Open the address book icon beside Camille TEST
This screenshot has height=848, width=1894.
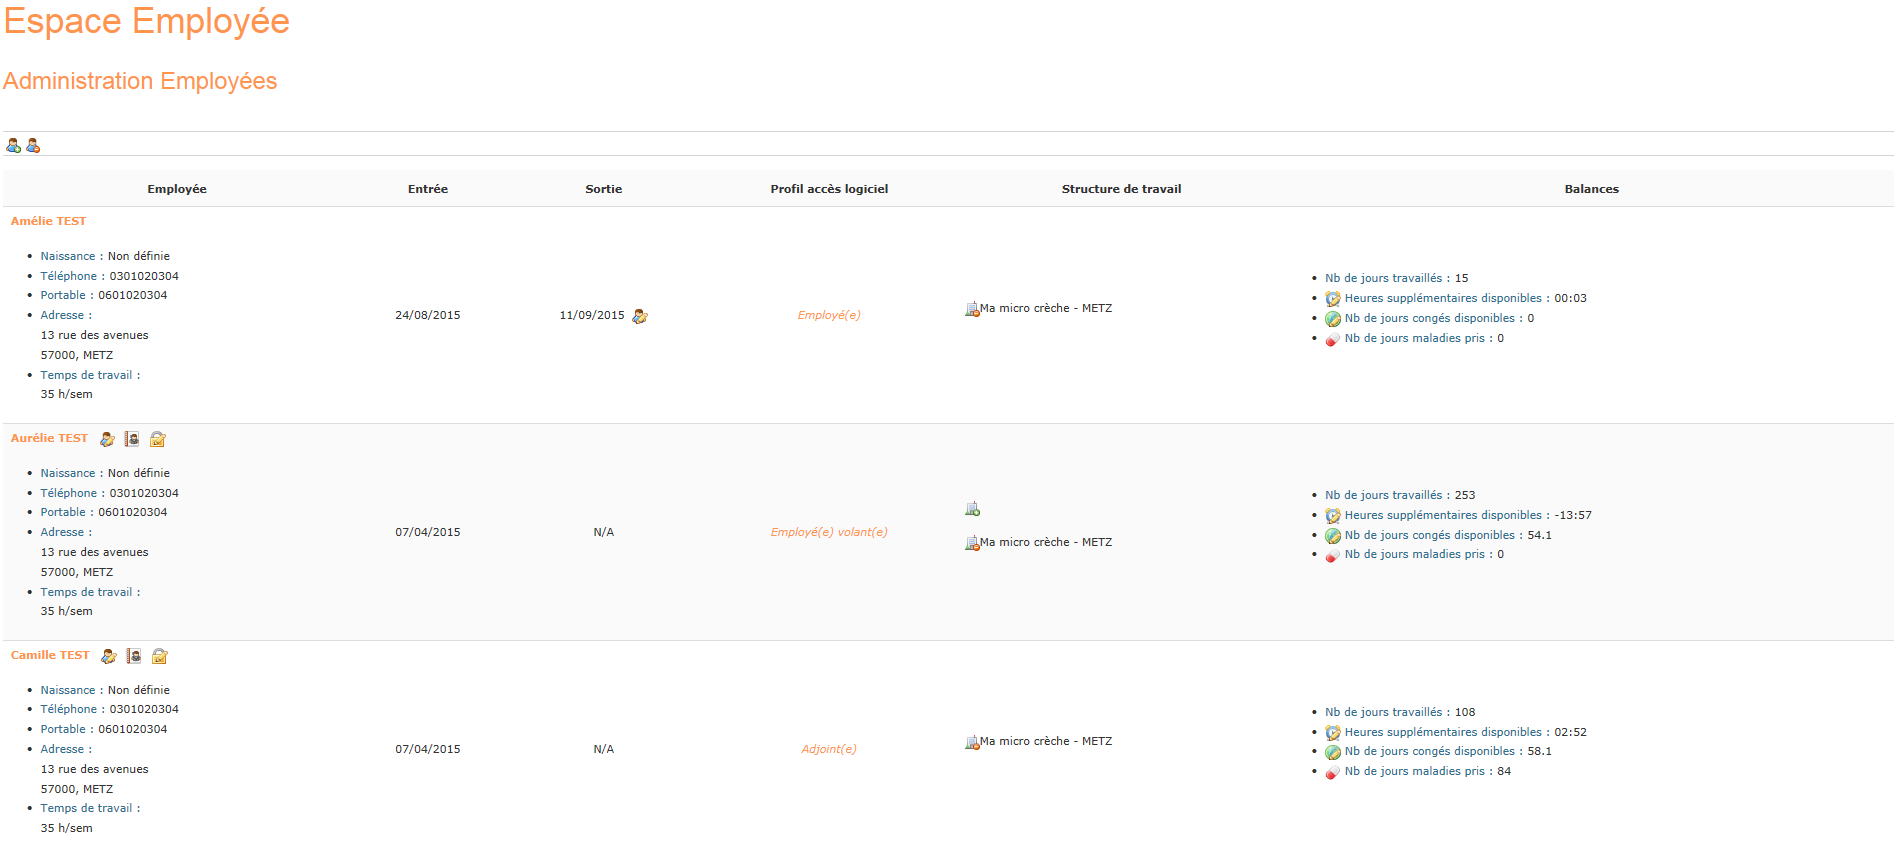(134, 656)
